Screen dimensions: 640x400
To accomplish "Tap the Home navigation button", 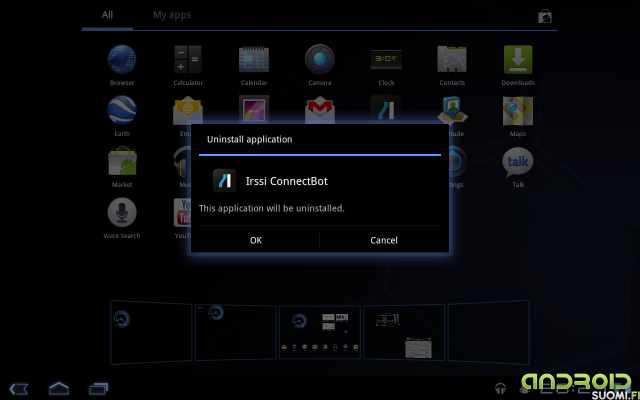I will coord(59,388).
